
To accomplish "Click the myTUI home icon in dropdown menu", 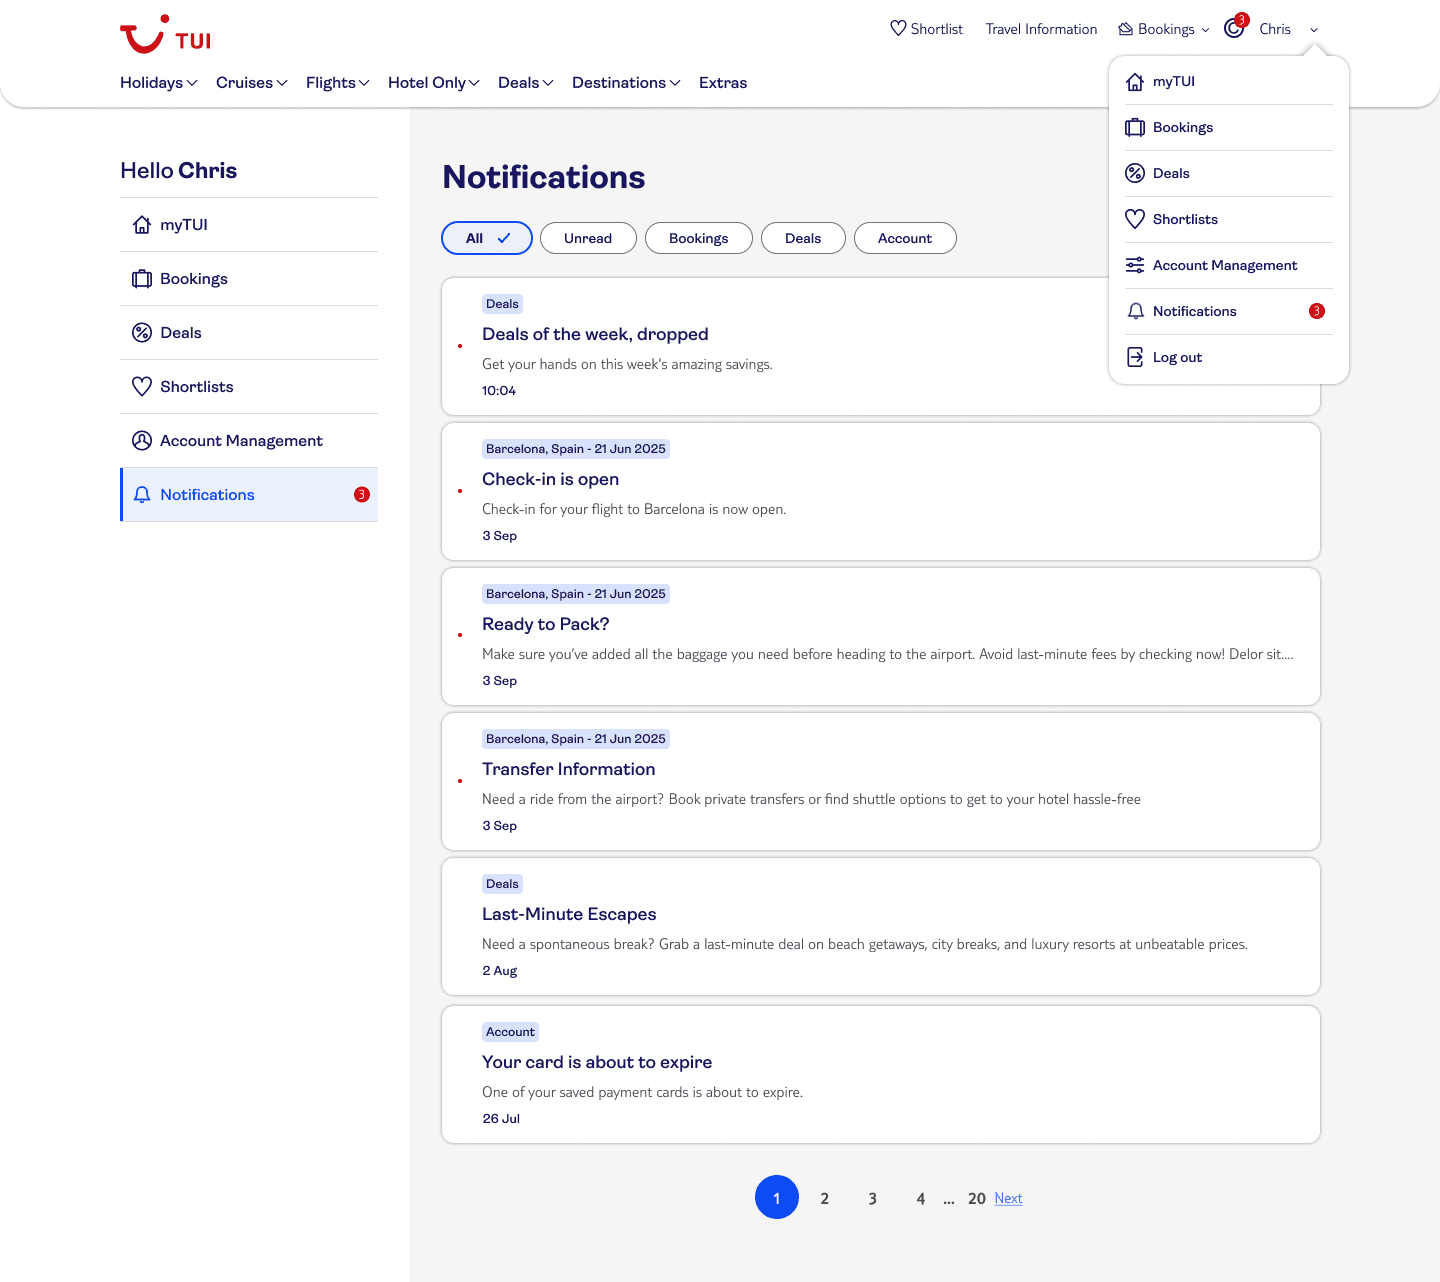I will pyautogui.click(x=1135, y=82).
